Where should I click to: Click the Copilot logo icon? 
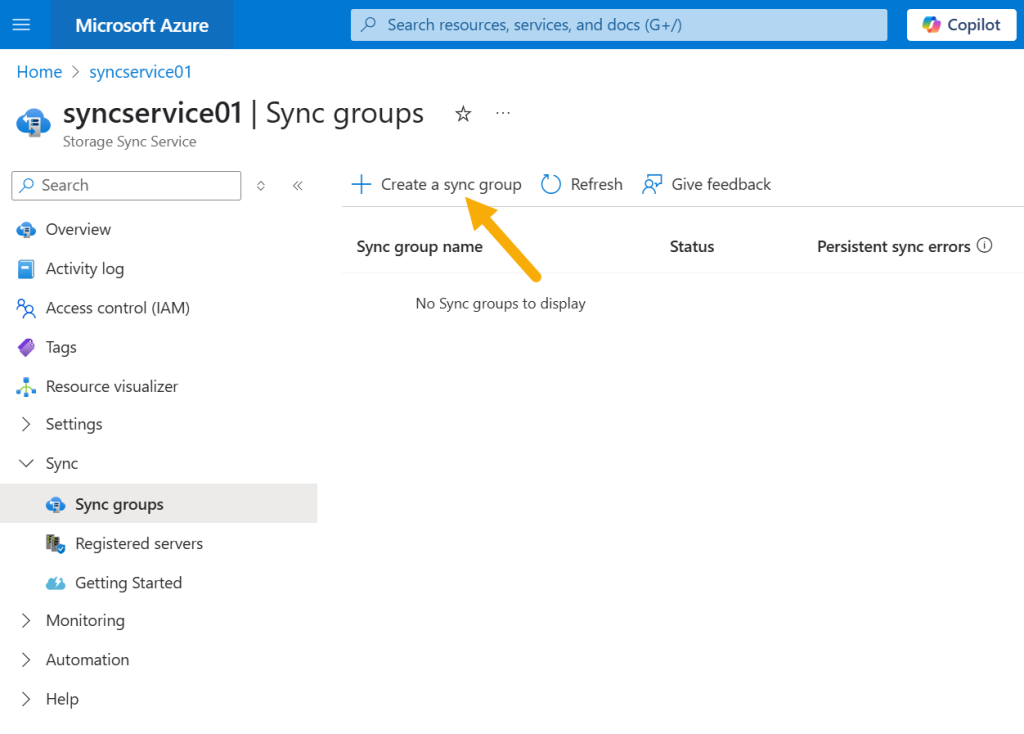point(931,25)
